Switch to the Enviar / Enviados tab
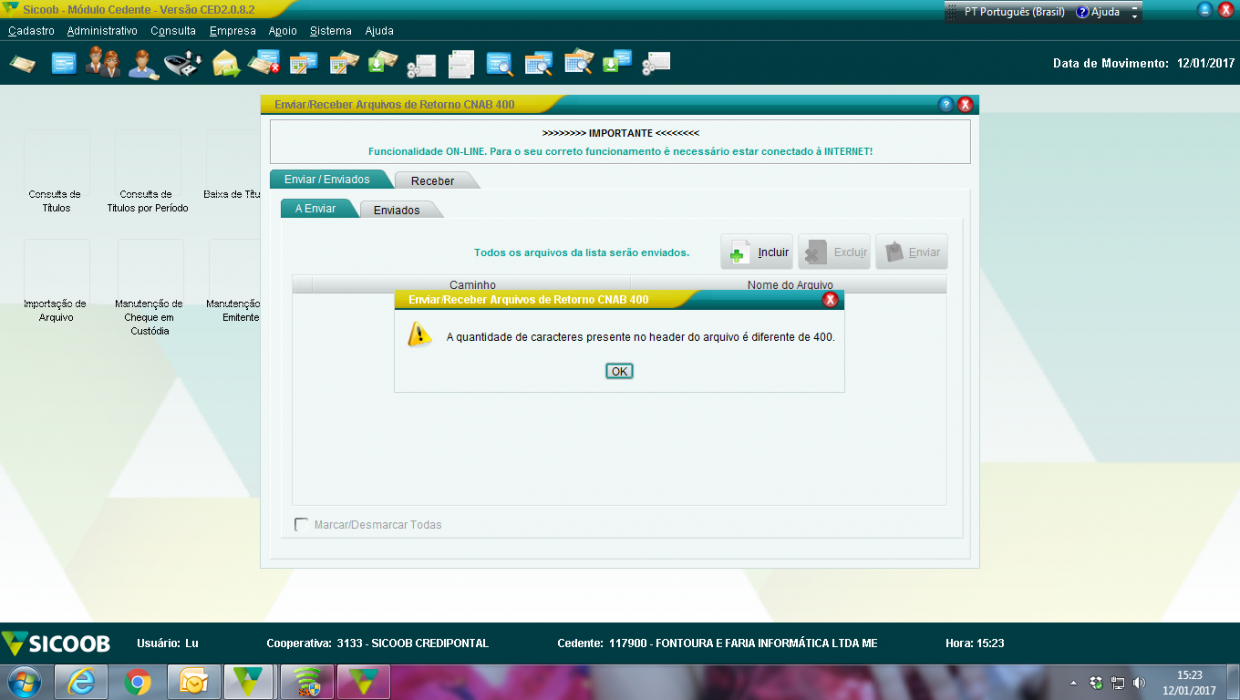Image resolution: width=1240 pixels, height=700 pixels. point(327,180)
